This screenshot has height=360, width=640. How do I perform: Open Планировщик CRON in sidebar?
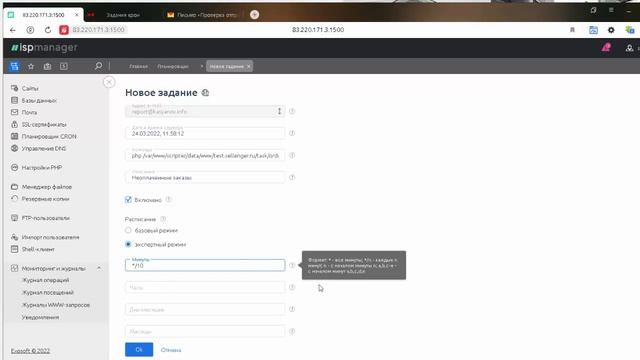pyautogui.click(x=49, y=136)
